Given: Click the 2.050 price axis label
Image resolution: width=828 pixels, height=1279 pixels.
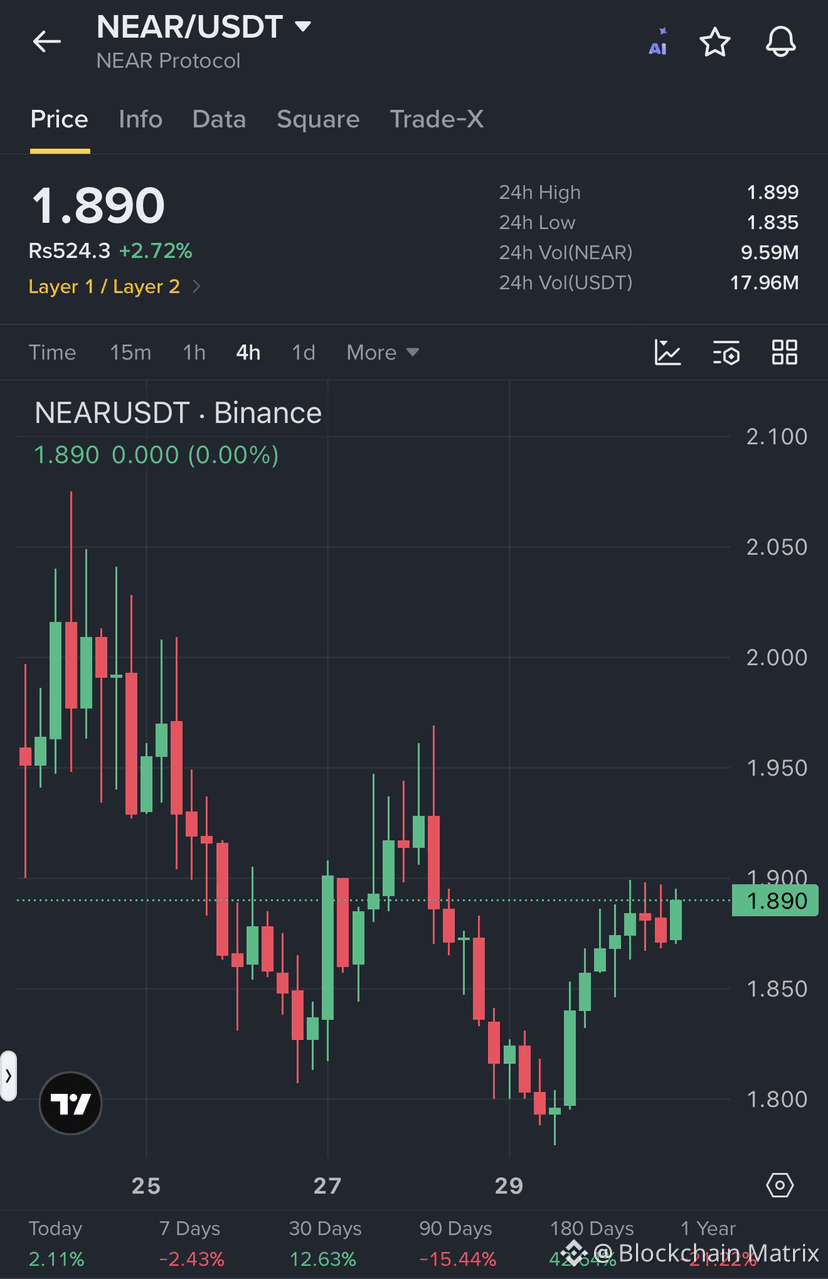Looking at the screenshot, I should 777,547.
